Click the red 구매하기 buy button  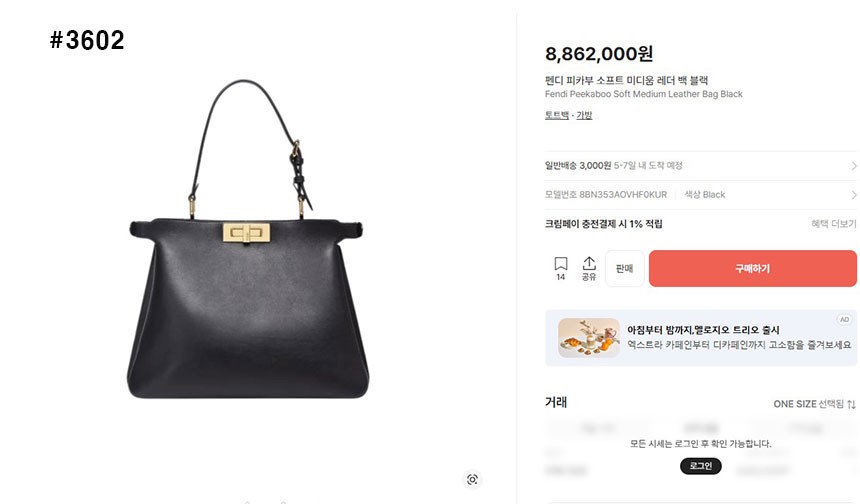click(752, 268)
